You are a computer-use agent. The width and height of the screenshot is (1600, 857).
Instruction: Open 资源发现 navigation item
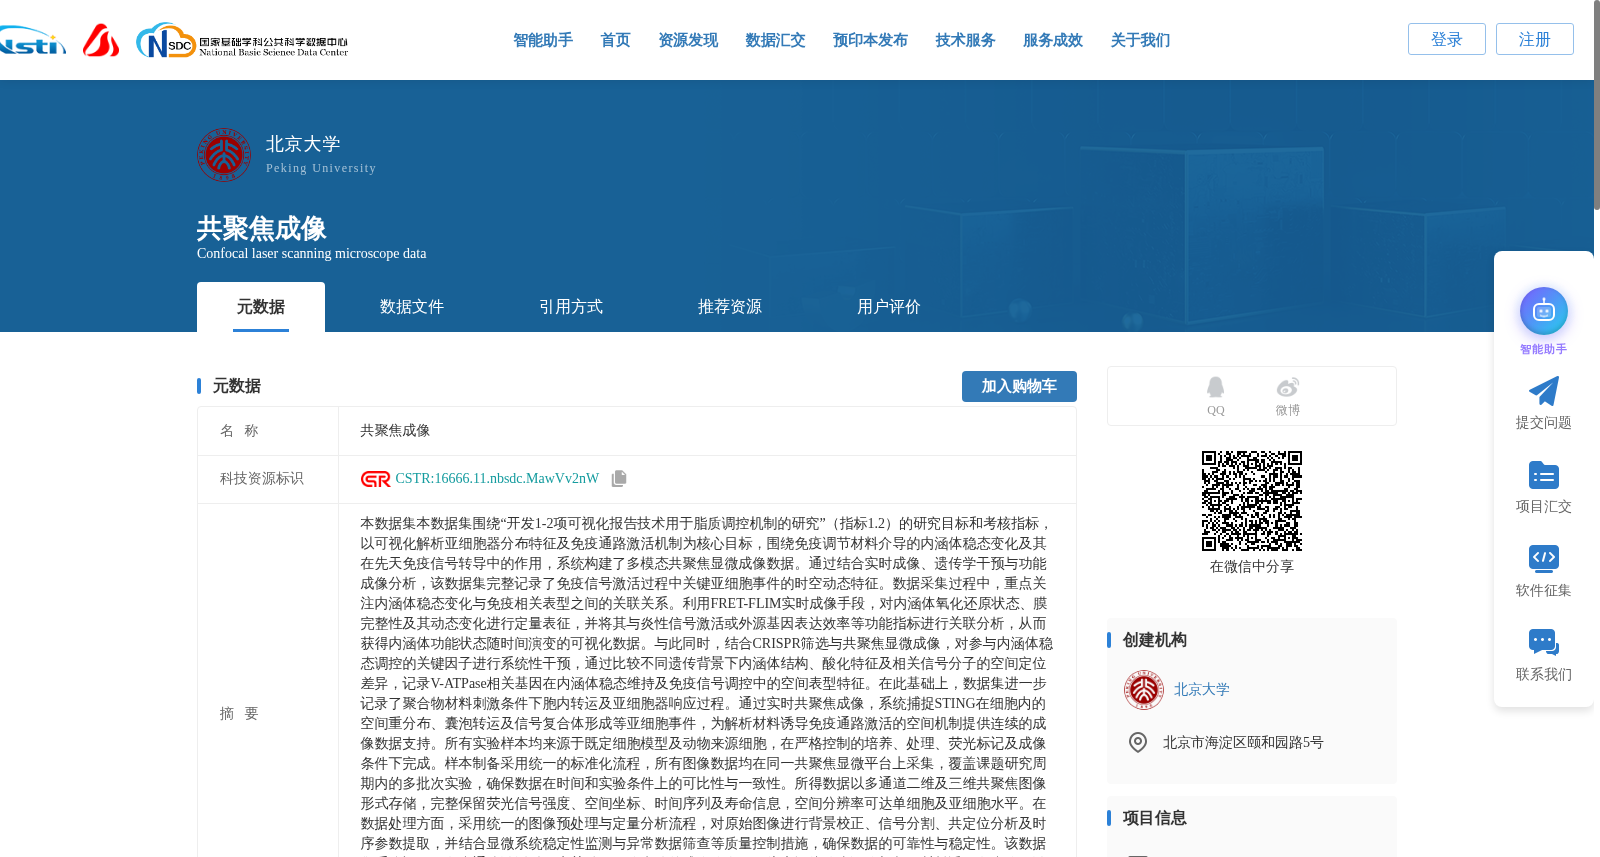[x=688, y=40]
